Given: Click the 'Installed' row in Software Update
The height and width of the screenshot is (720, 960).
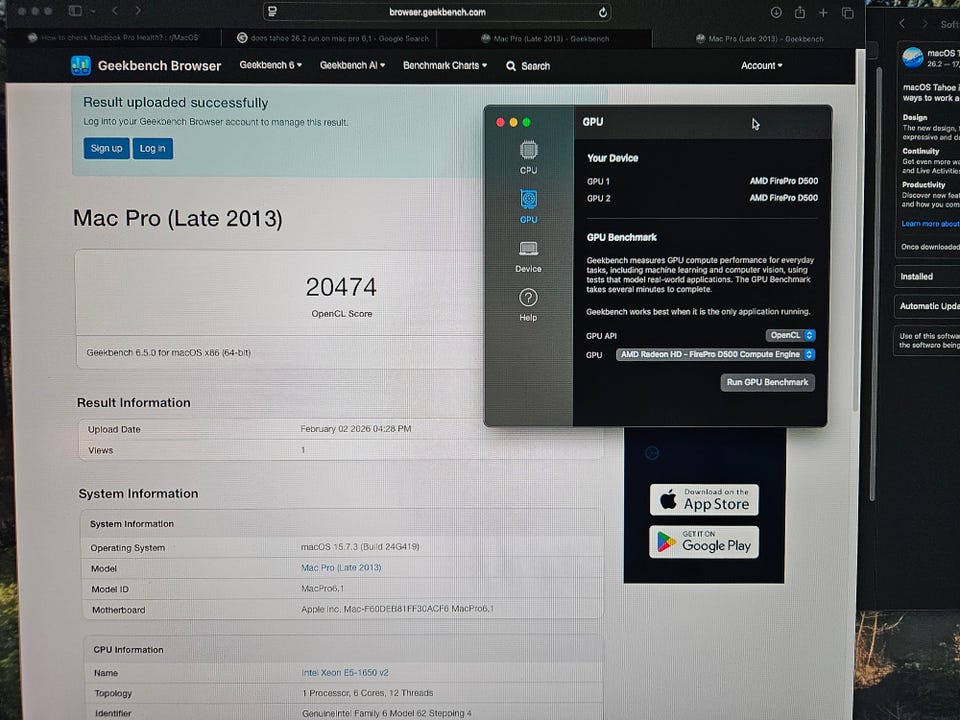Looking at the screenshot, I should pyautogui.click(x=927, y=277).
